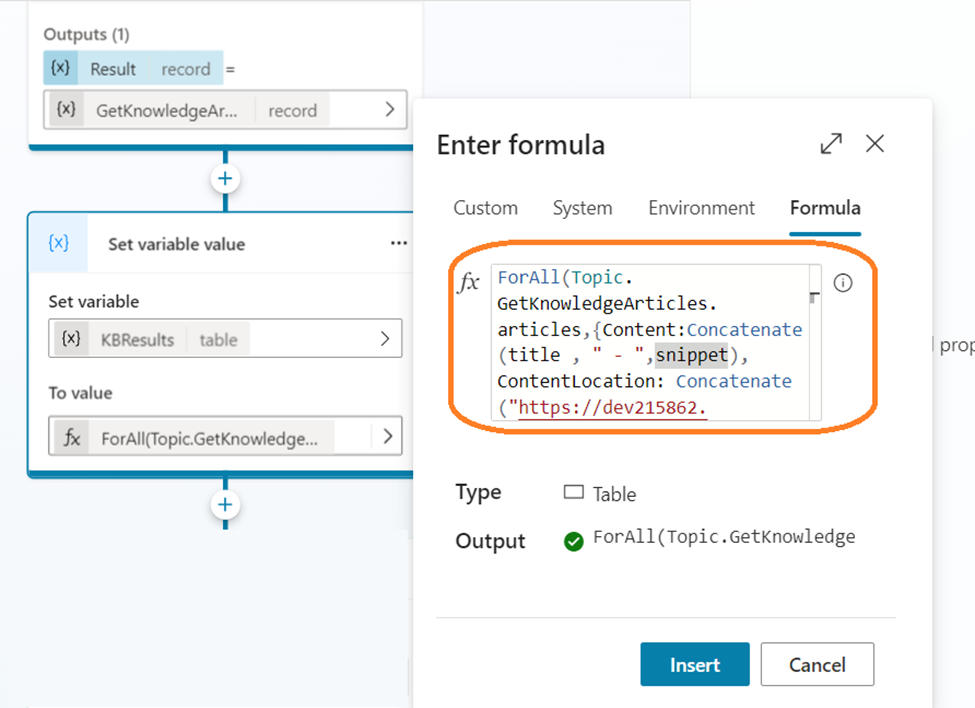Click the variable icon on Set variable value header
This screenshot has width=975, height=708.
59,243
